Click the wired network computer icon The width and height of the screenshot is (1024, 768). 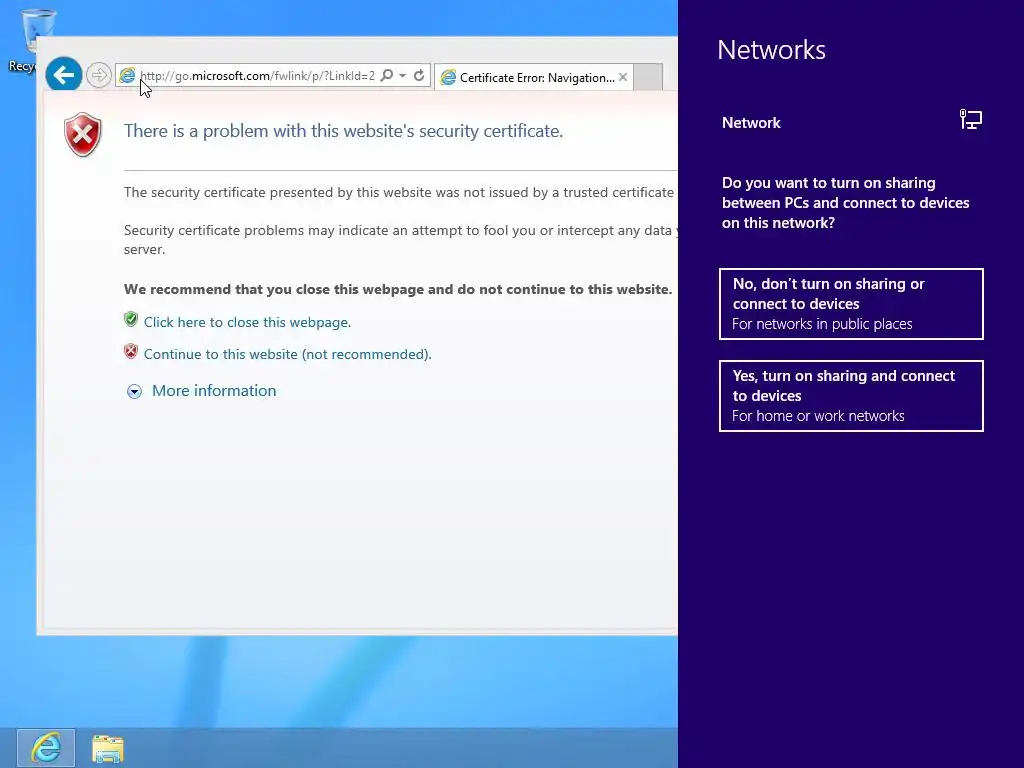pos(970,120)
